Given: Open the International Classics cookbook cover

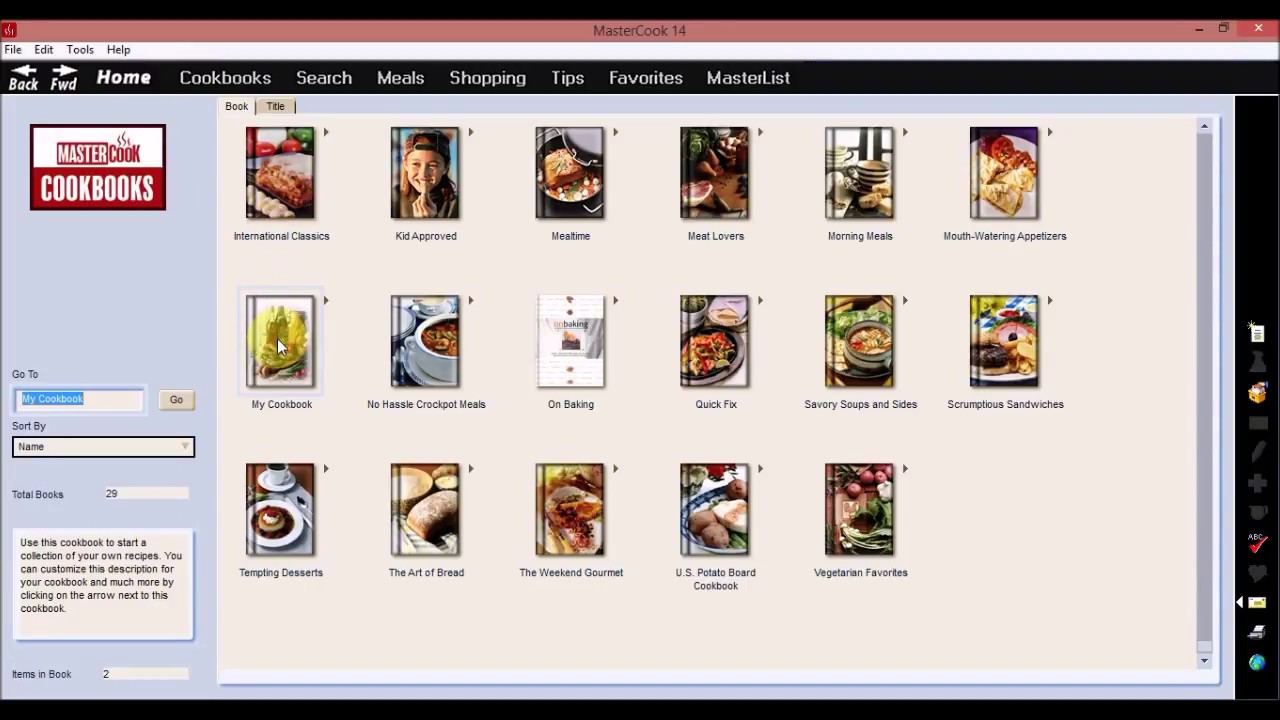Looking at the screenshot, I should coord(280,173).
